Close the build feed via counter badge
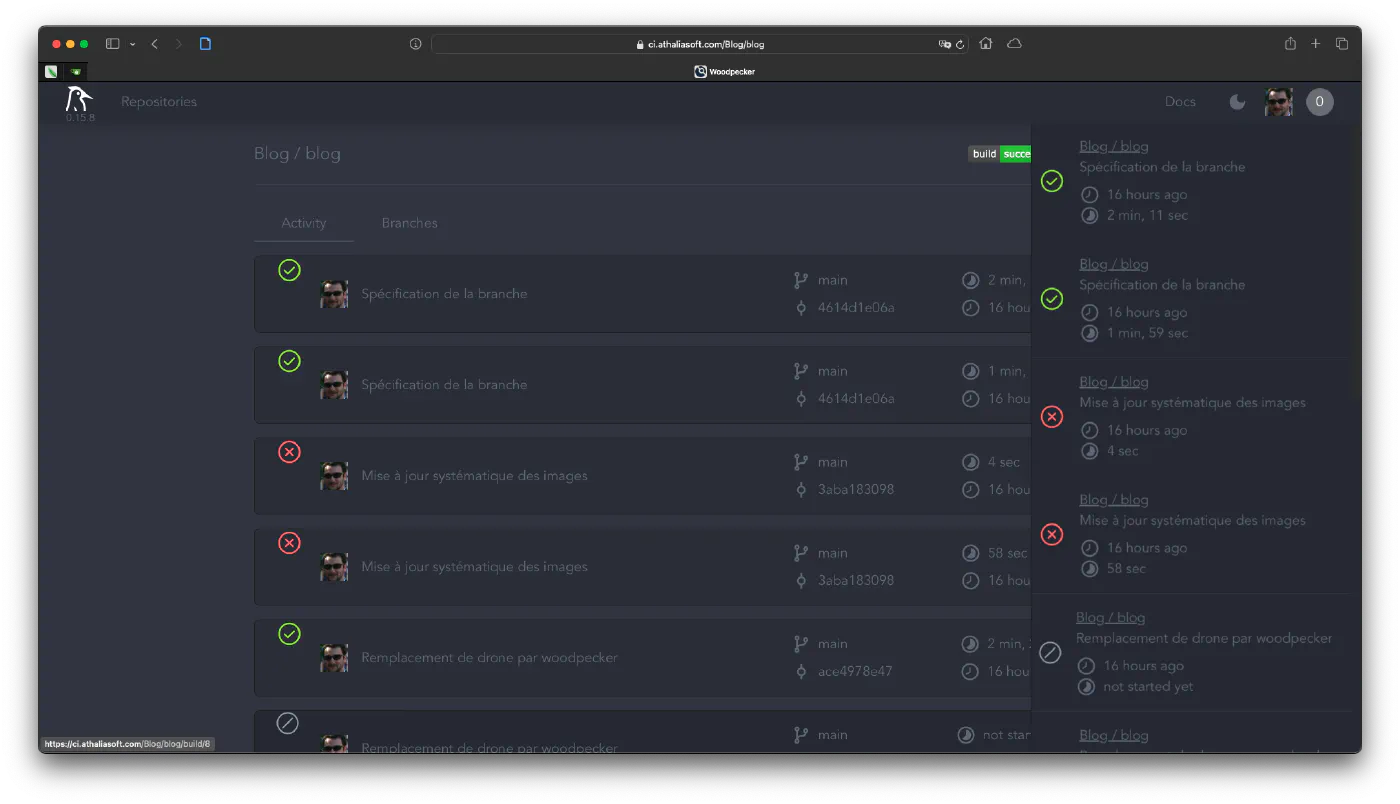 pyautogui.click(x=1319, y=101)
